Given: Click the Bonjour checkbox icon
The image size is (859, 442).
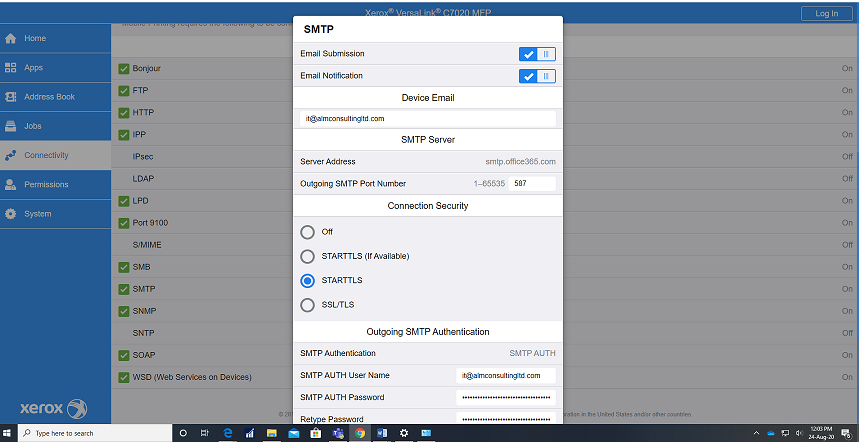Looking at the screenshot, I should 124,69.
